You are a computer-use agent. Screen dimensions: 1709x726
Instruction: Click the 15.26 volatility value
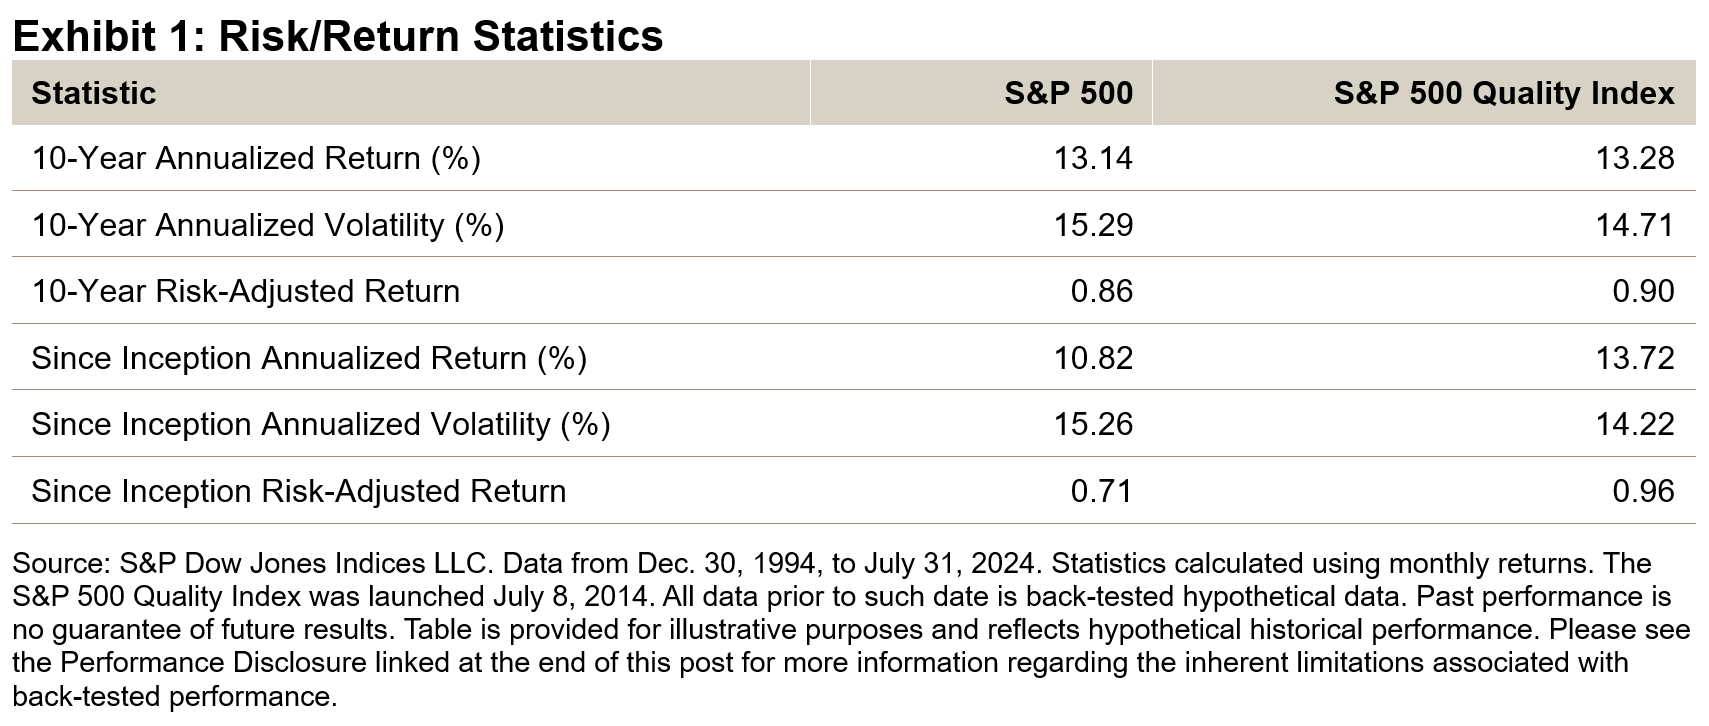click(x=1093, y=424)
